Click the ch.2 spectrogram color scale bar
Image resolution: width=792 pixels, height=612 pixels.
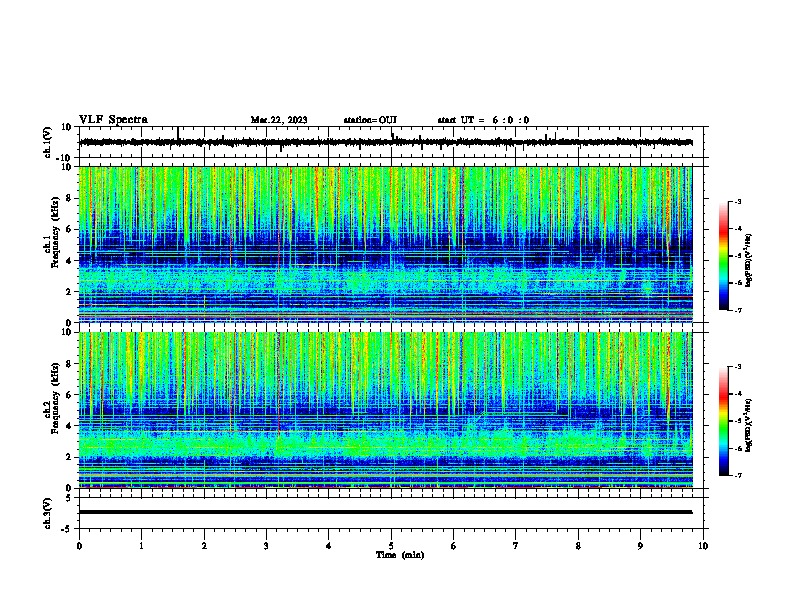[x=724, y=421]
